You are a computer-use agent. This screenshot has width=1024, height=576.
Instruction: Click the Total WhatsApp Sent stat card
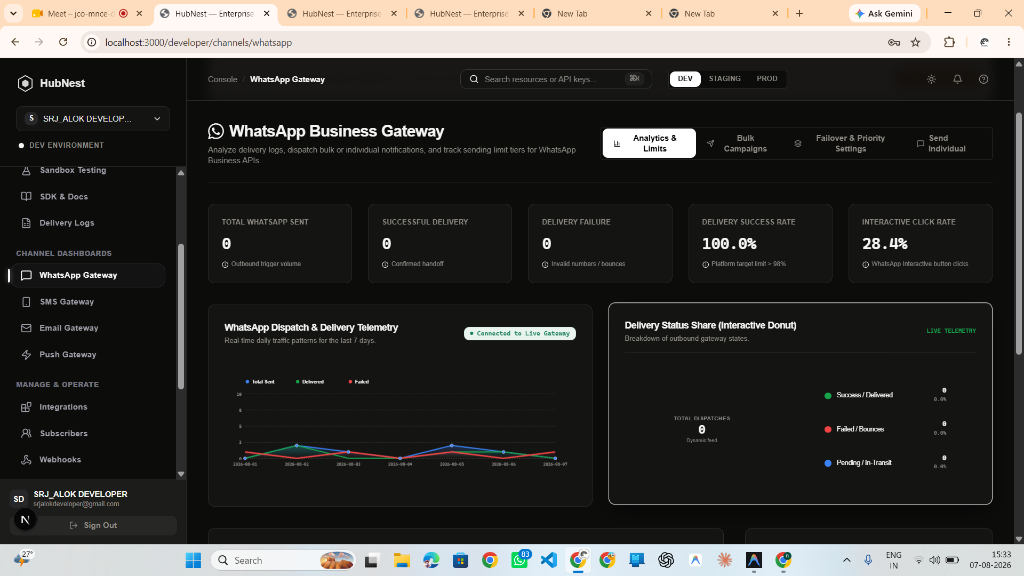(x=280, y=243)
